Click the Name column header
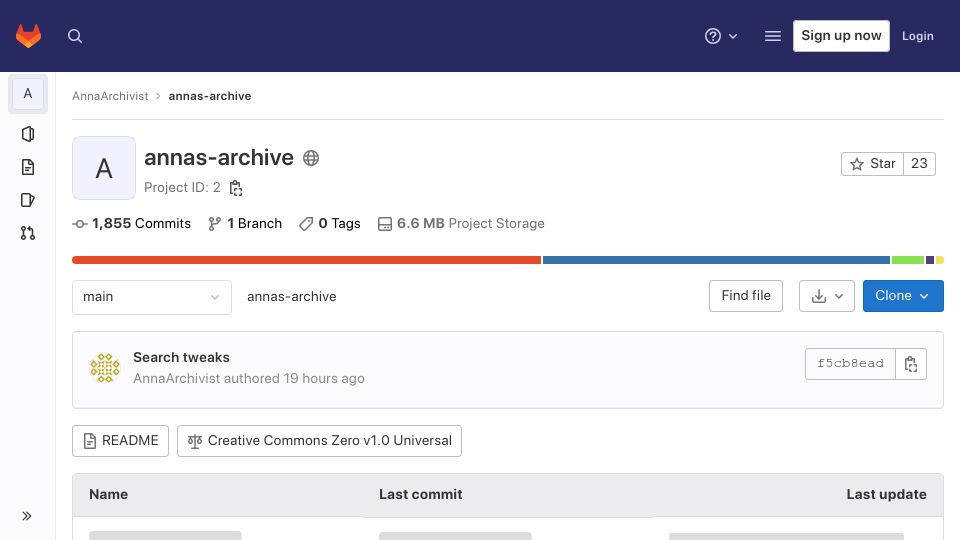 pyautogui.click(x=108, y=495)
